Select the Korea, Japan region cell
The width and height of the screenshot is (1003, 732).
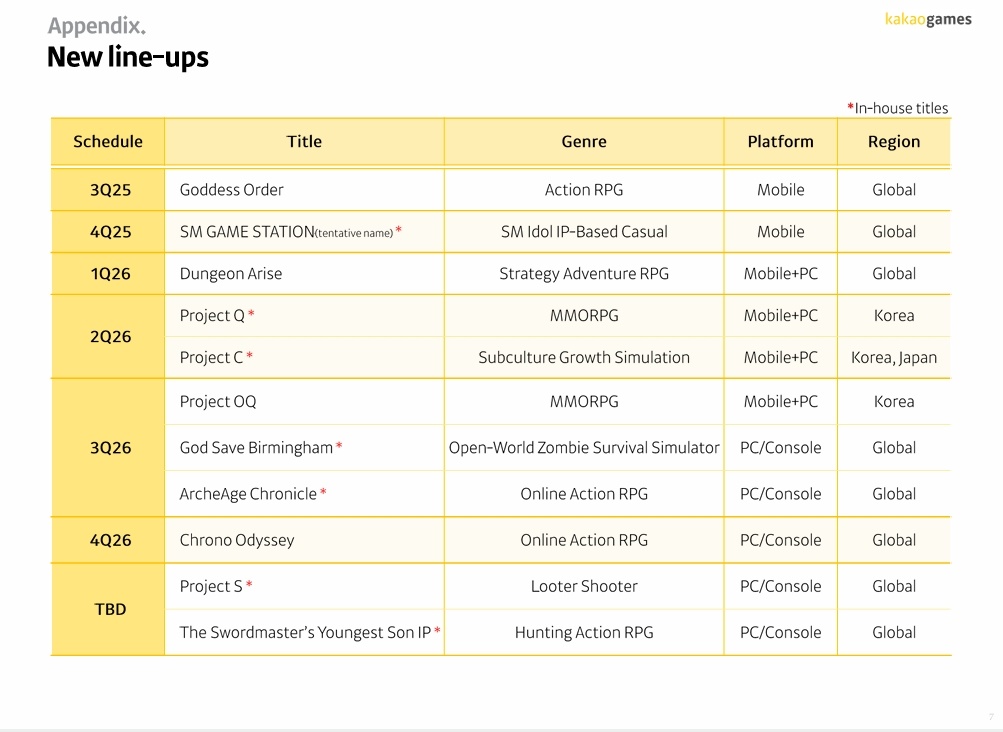point(893,358)
